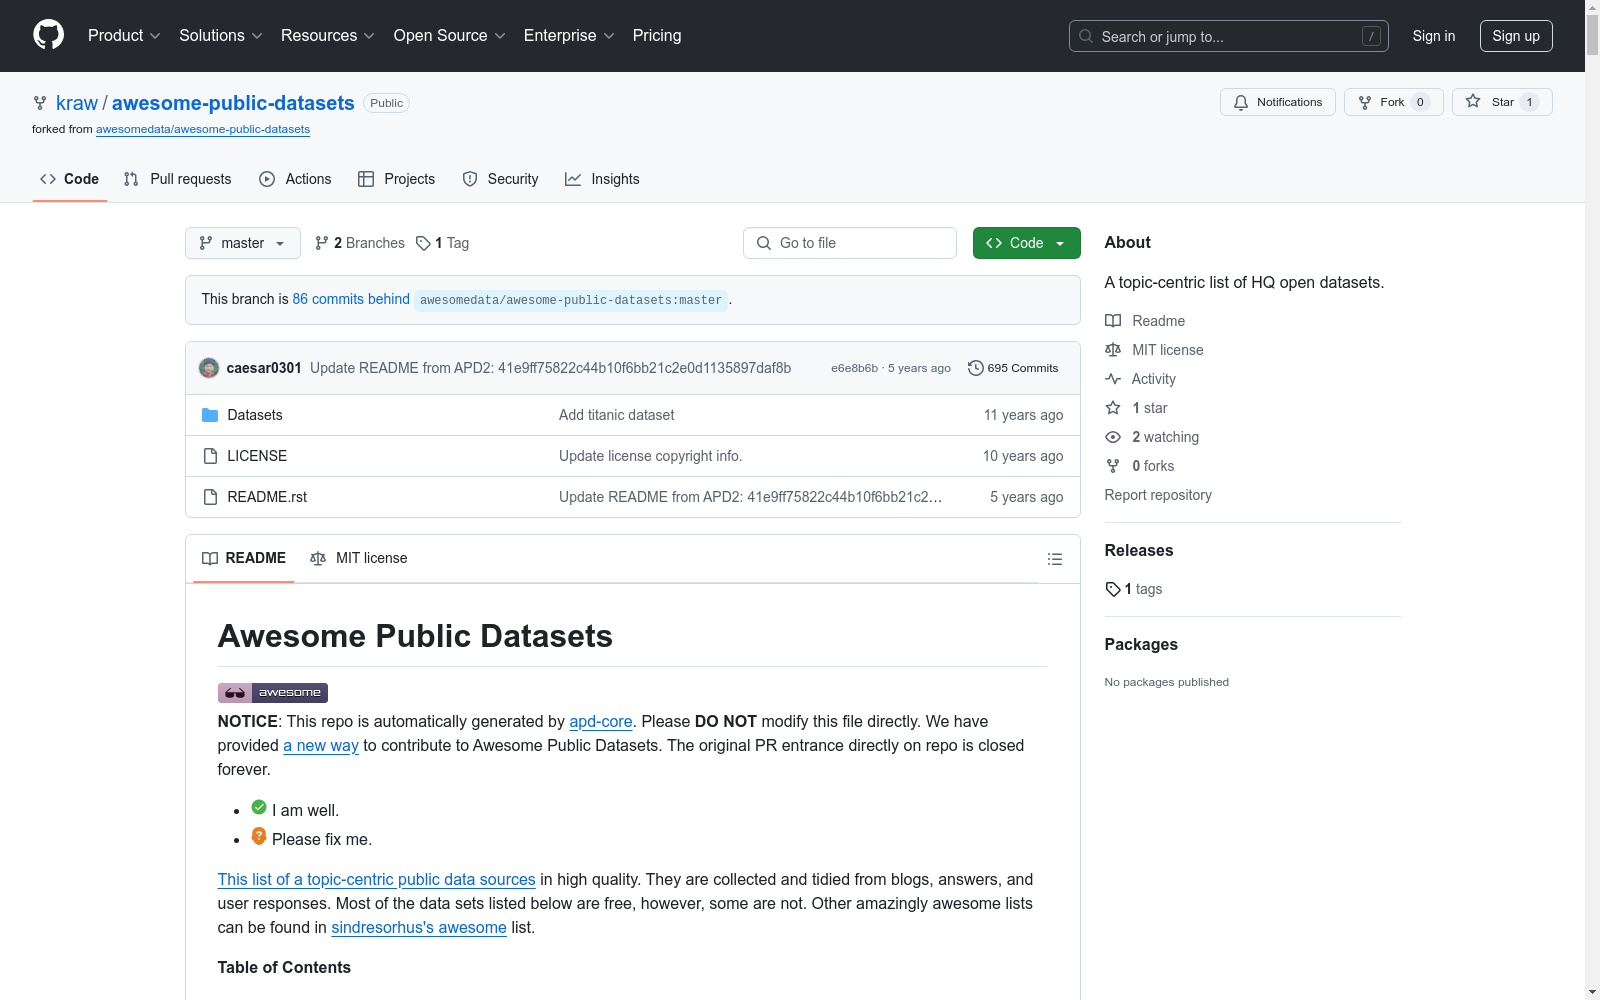The width and height of the screenshot is (1600, 1000).
Task: View the 695 Commits history
Action: click(1013, 368)
